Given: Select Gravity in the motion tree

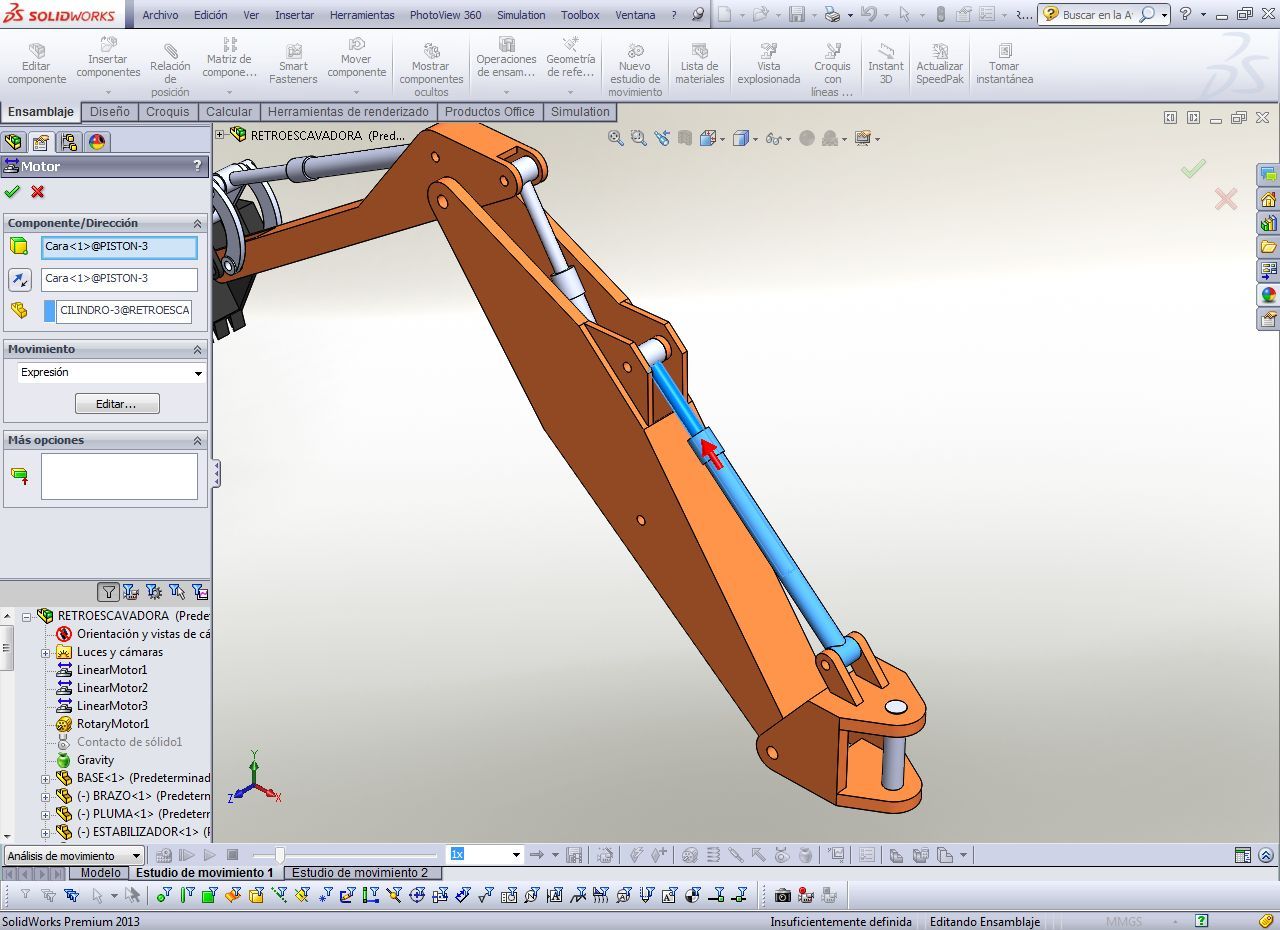Looking at the screenshot, I should (96, 760).
